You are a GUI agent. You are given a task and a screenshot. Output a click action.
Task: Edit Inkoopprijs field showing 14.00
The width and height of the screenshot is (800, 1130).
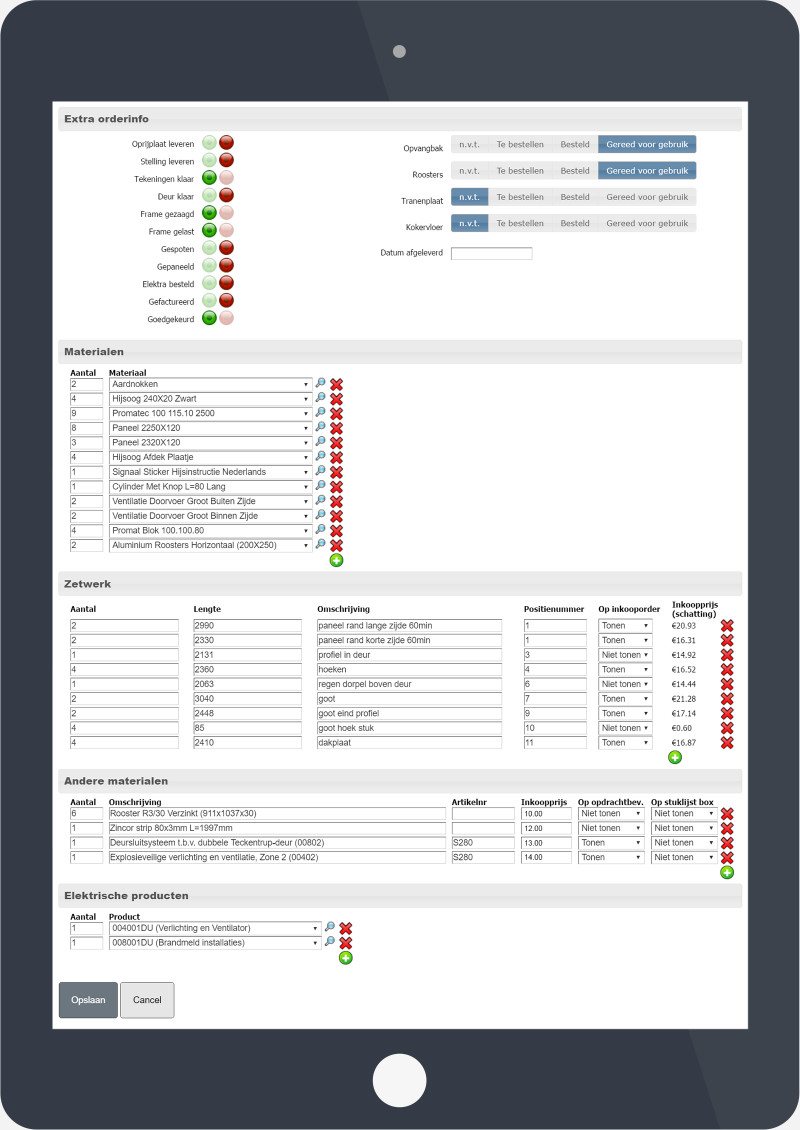[546, 858]
